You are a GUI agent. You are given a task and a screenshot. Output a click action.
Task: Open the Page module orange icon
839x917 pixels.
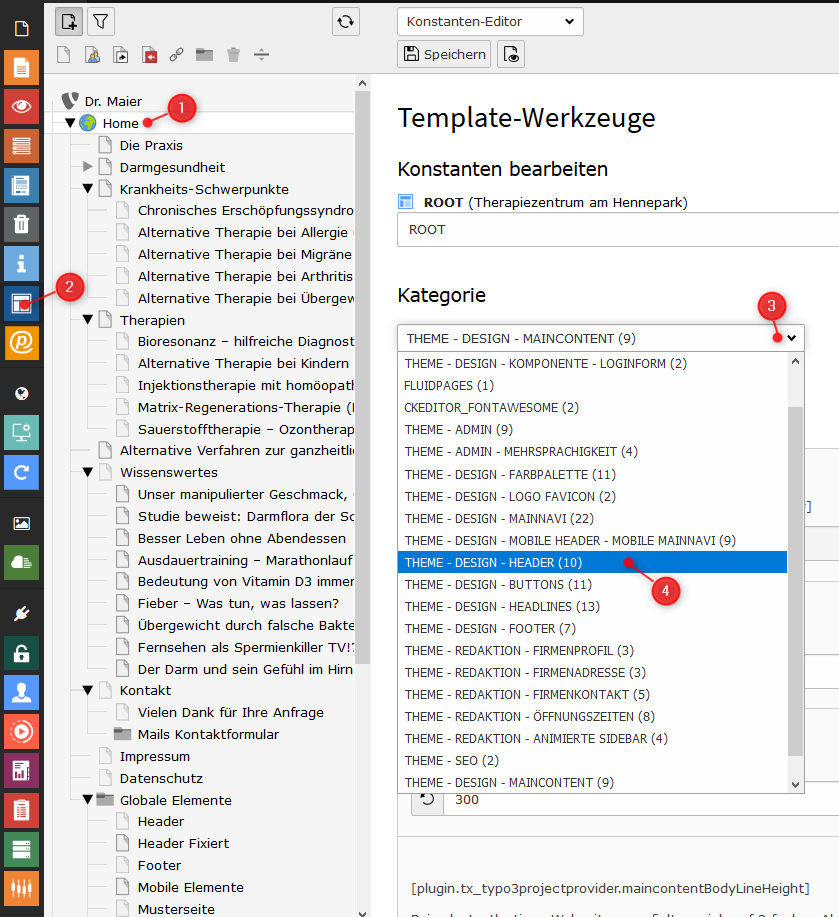(21, 67)
